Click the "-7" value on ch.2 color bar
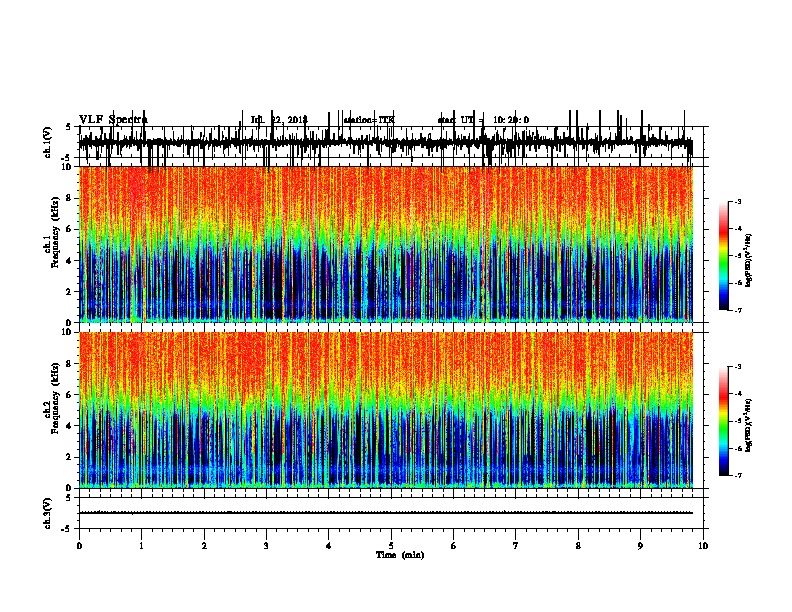The image size is (792, 612). point(737,476)
